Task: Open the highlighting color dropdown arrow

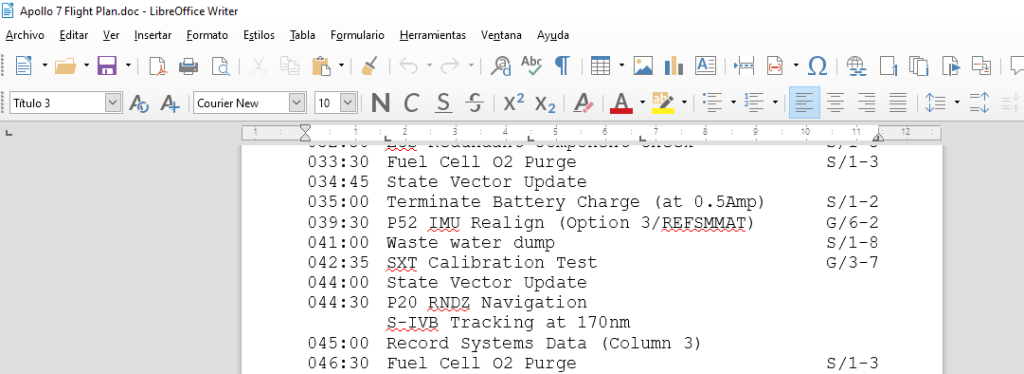Action: (x=684, y=102)
